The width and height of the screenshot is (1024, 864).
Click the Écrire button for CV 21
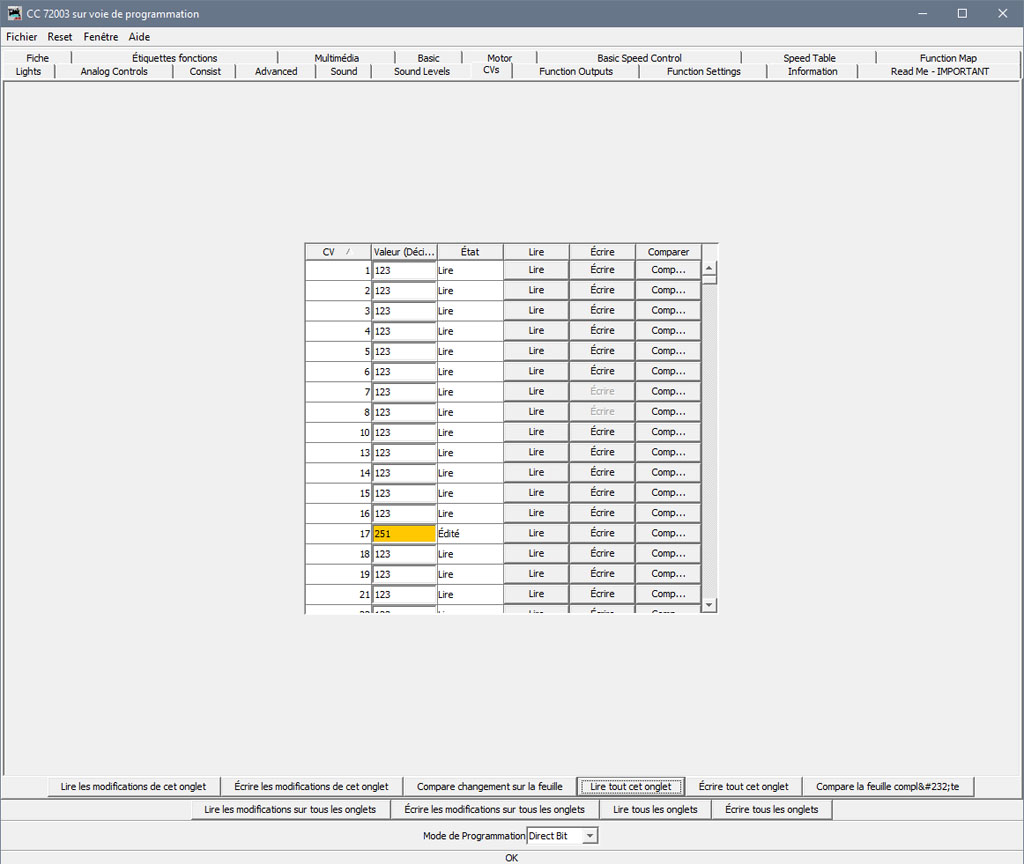pyautogui.click(x=602, y=594)
